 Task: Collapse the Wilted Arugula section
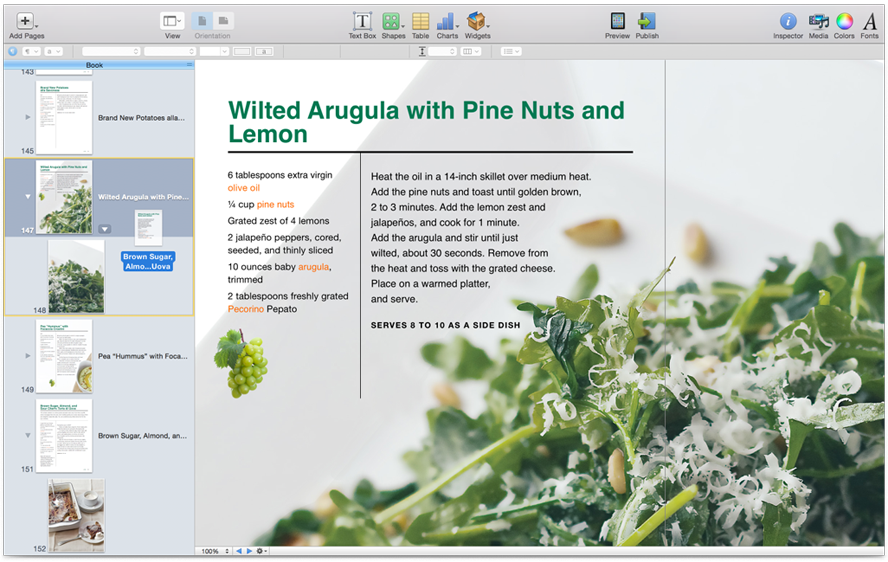tap(27, 197)
